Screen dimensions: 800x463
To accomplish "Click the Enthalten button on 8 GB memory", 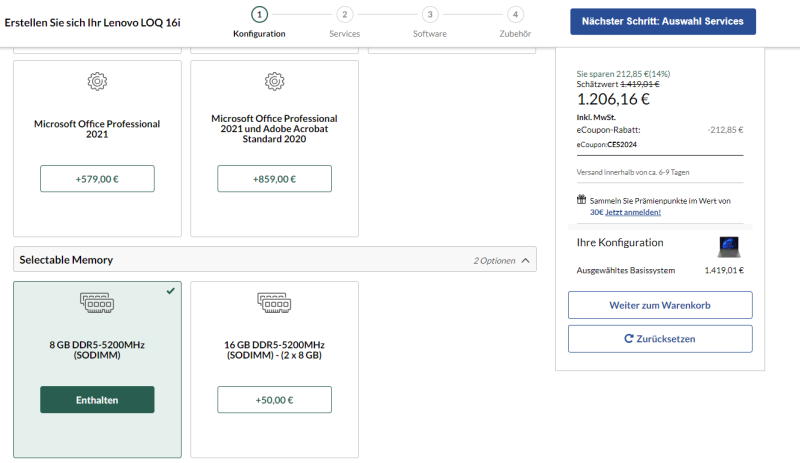I will point(97,400).
